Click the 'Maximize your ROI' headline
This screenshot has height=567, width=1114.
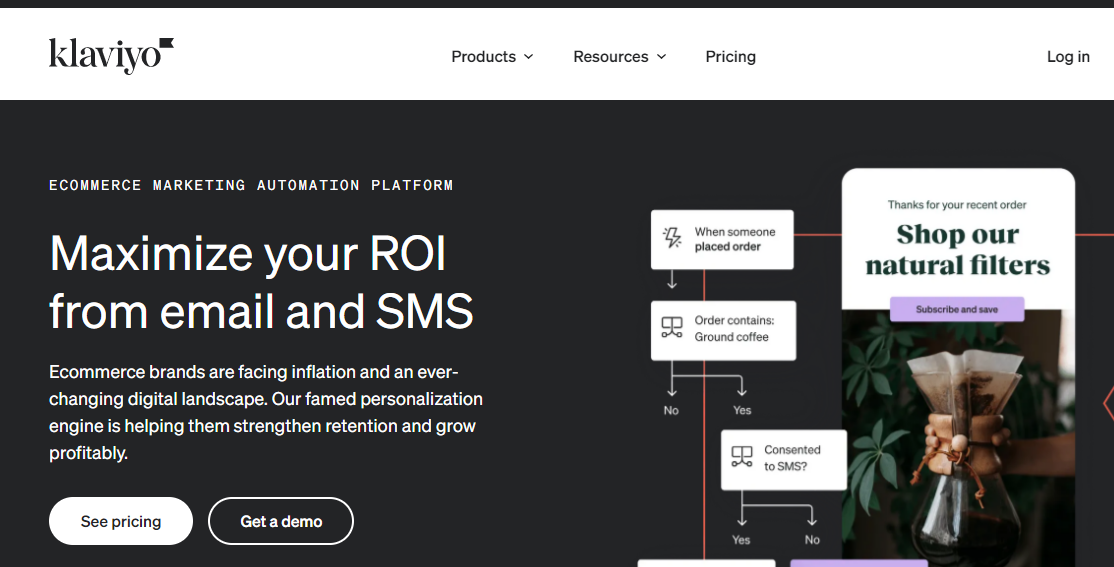[247, 253]
